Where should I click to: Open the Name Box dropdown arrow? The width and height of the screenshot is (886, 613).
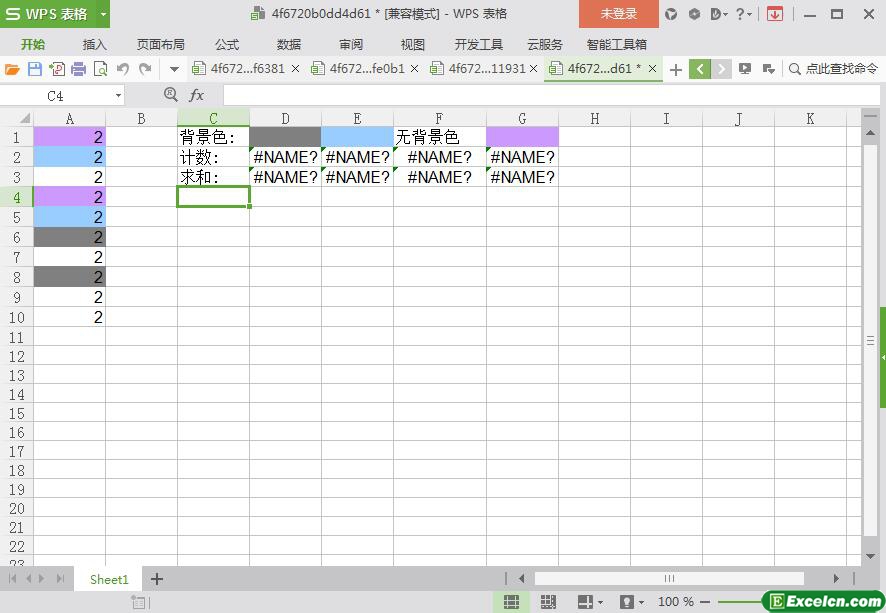tap(118, 95)
